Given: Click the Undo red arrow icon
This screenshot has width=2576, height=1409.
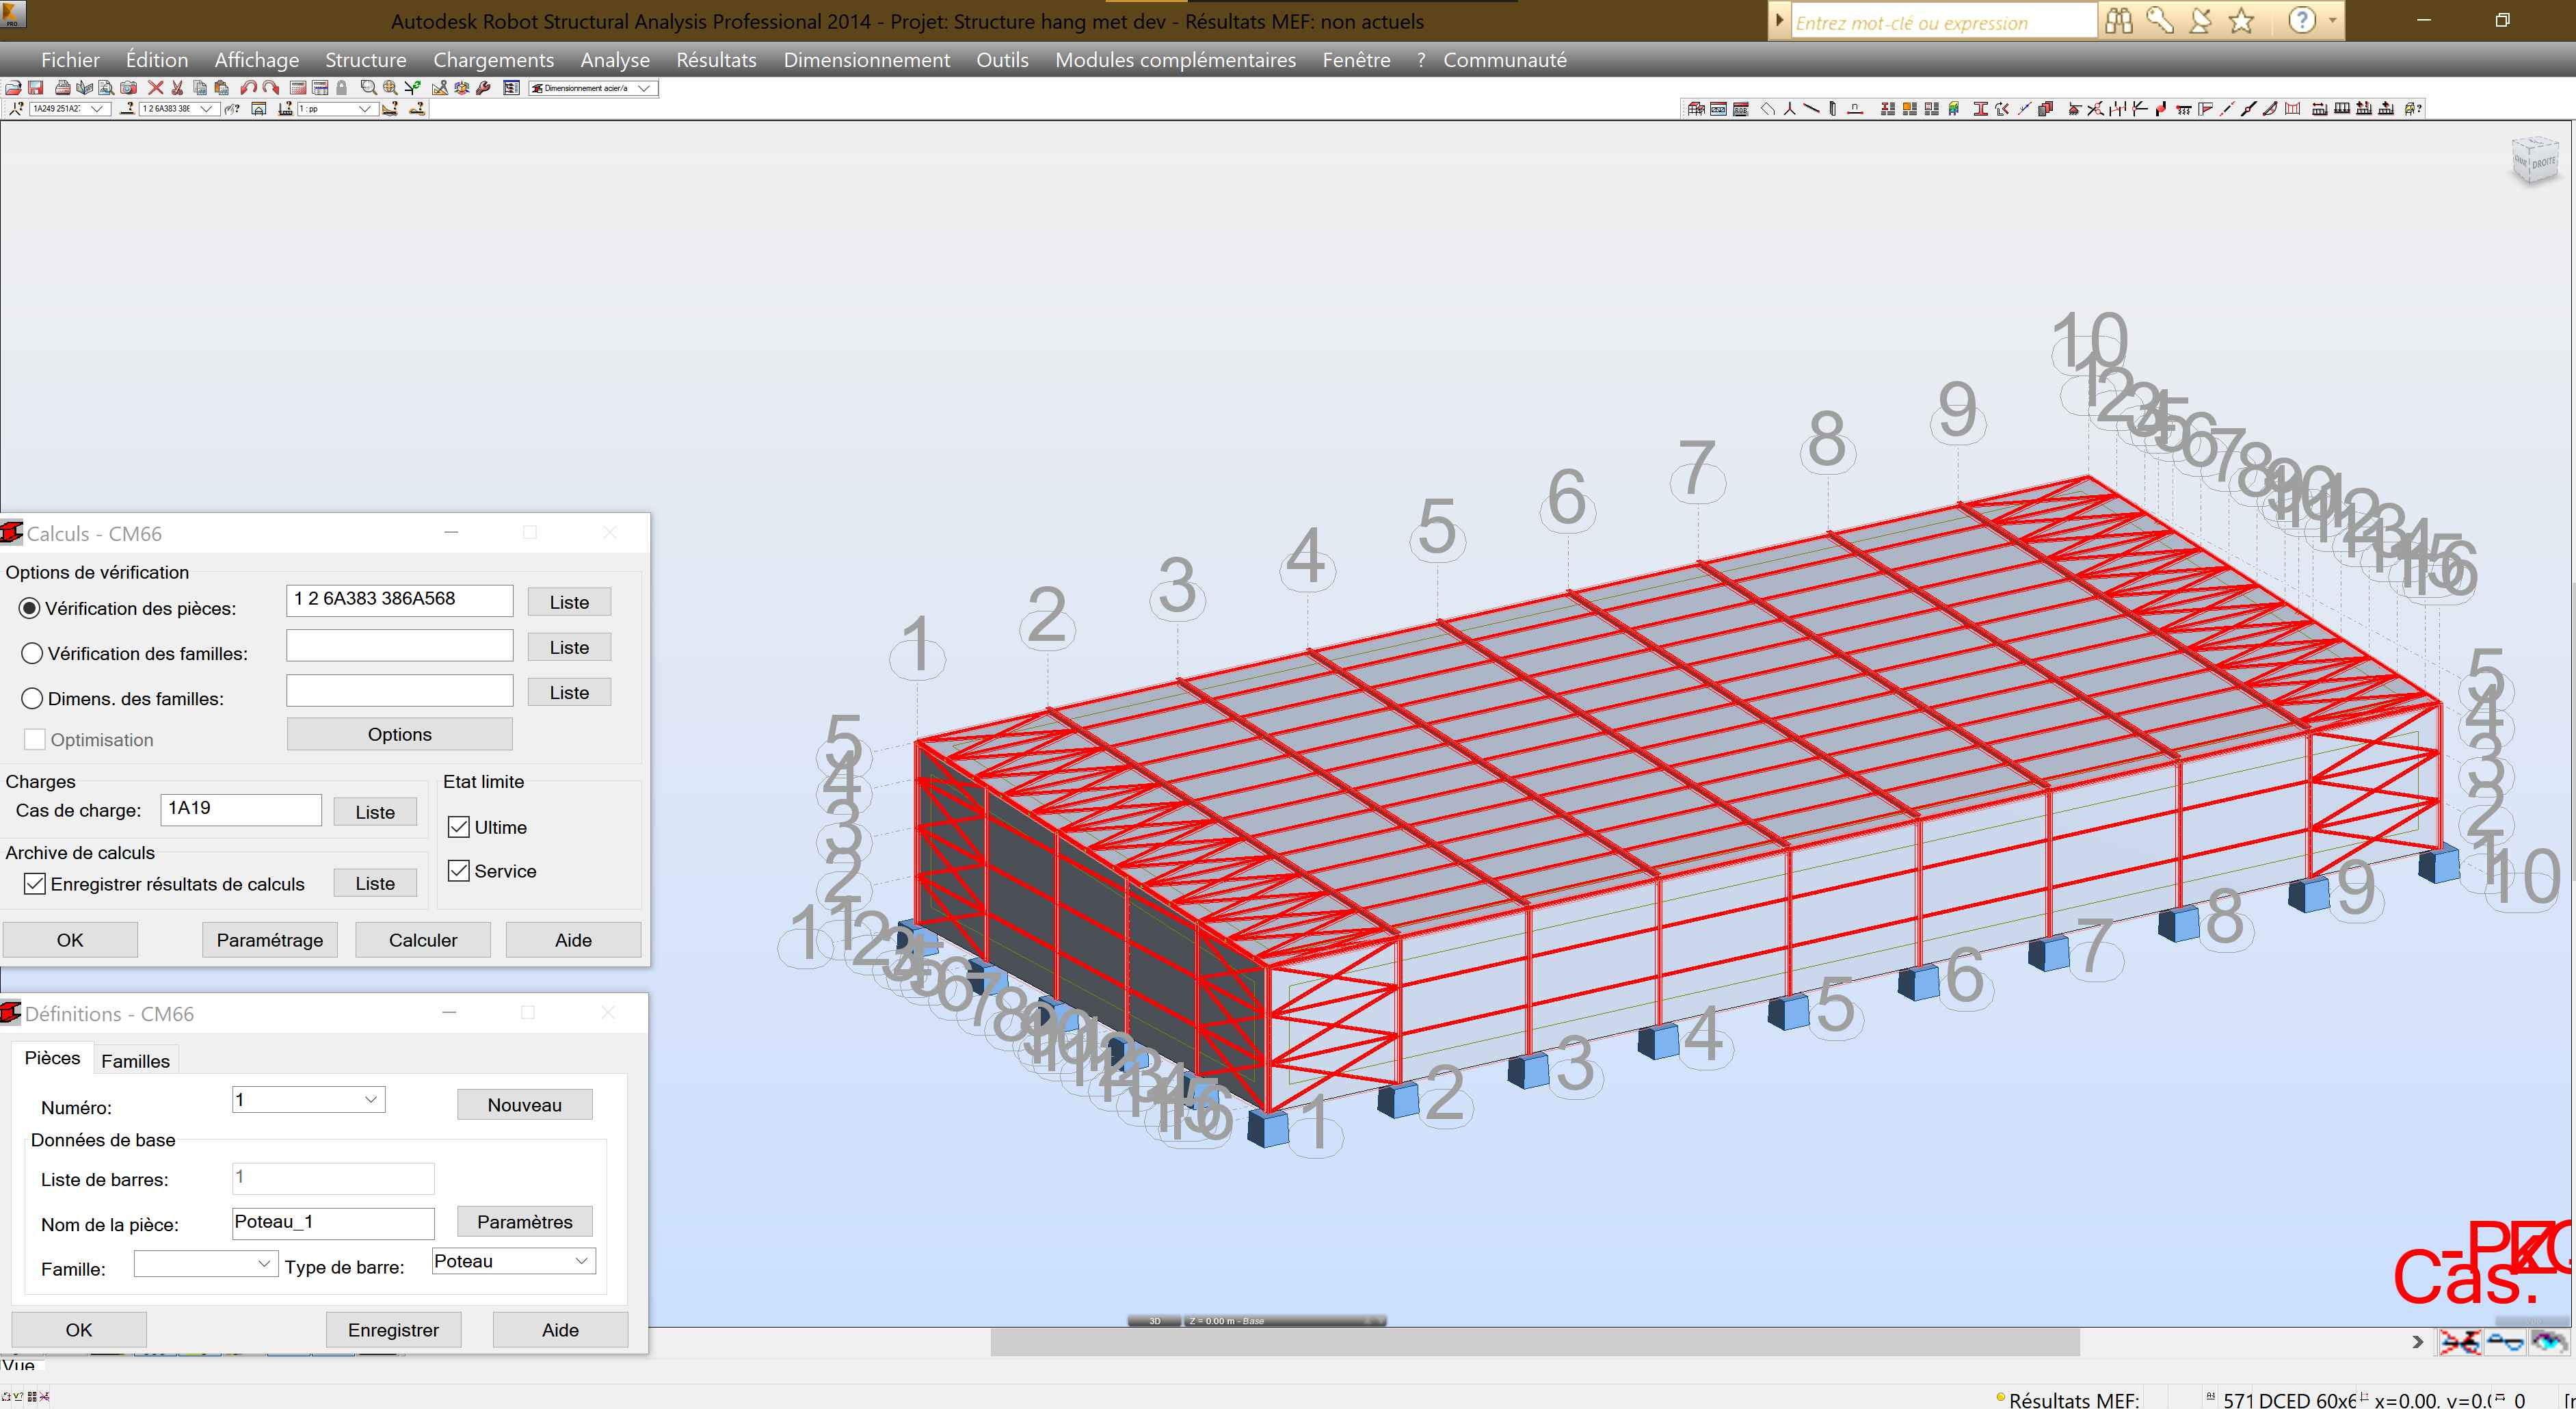Looking at the screenshot, I should tap(248, 88).
